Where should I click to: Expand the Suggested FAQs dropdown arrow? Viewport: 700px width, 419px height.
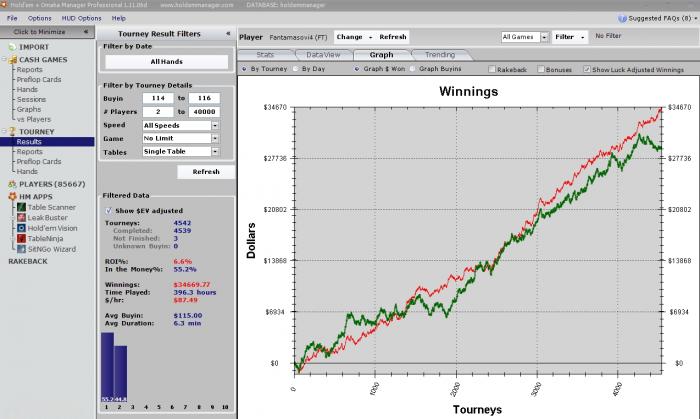click(696, 19)
